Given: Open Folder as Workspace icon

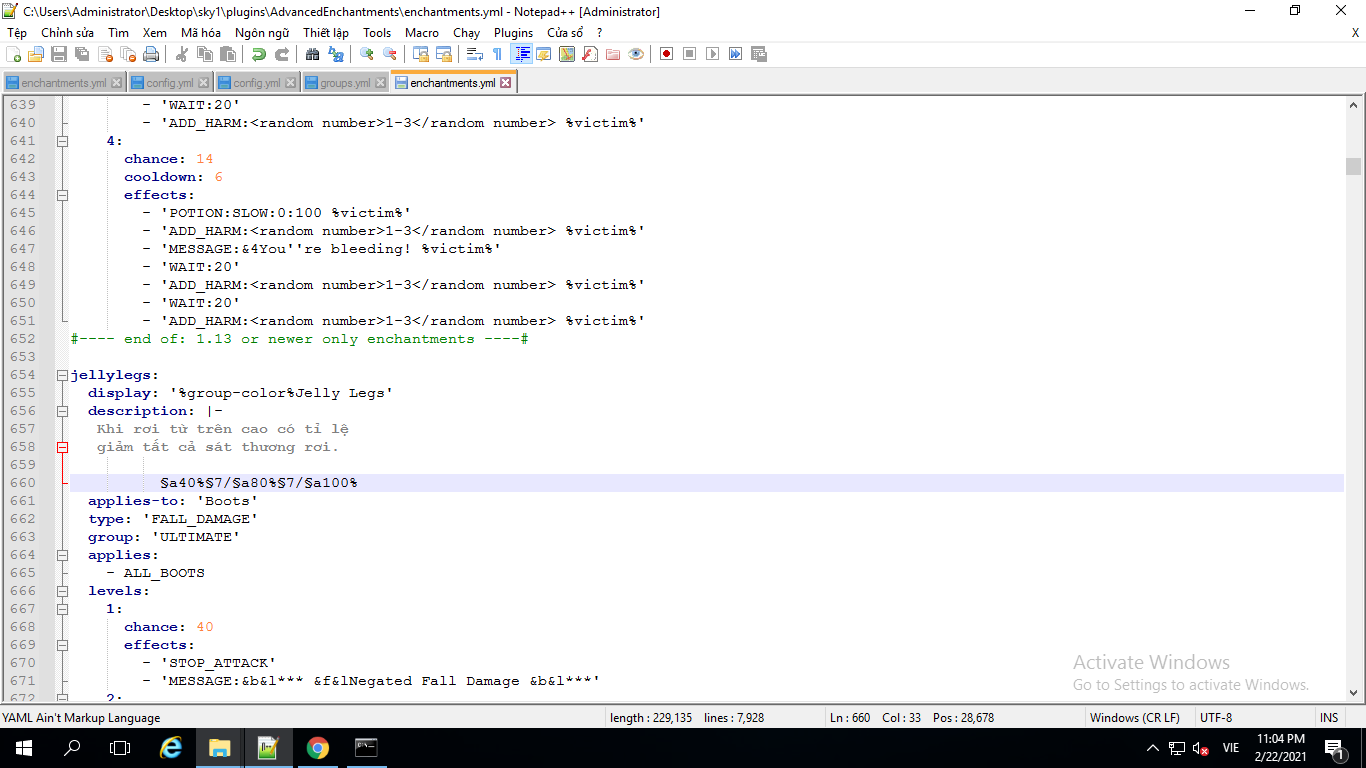Looking at the screenshot, I should (613, 54).
